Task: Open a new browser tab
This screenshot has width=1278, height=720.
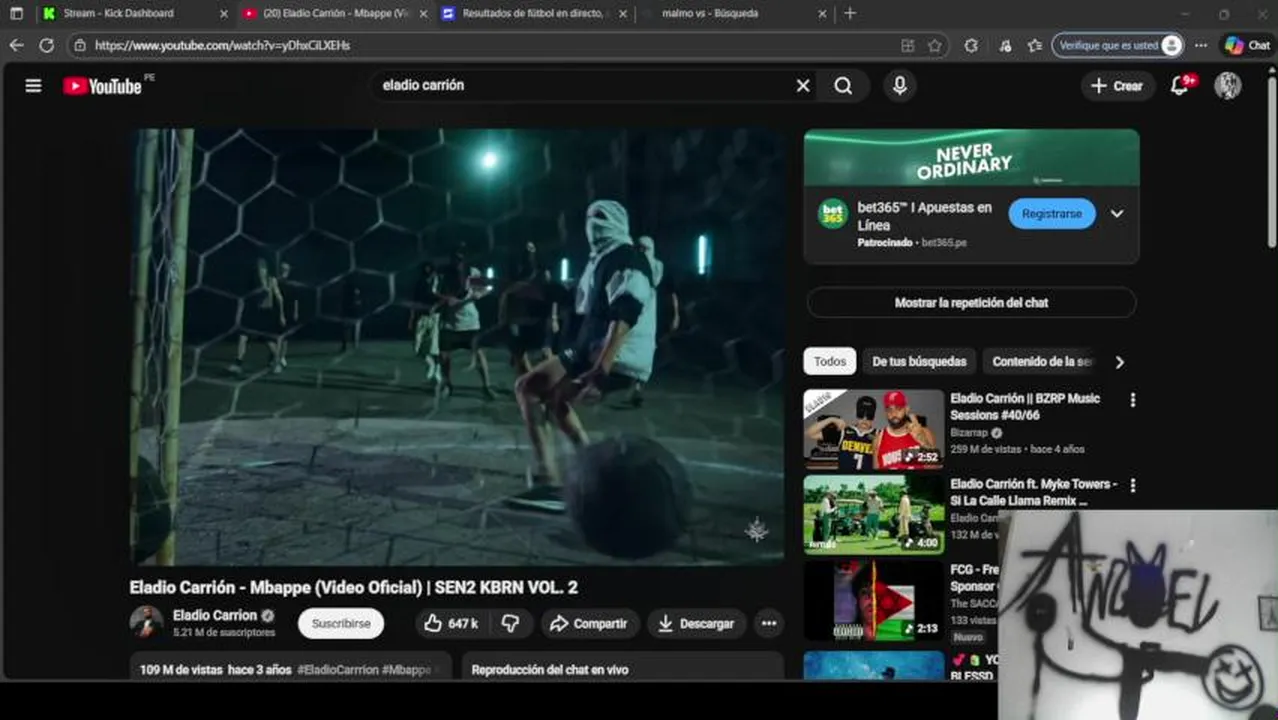Action: click(850, 13)
